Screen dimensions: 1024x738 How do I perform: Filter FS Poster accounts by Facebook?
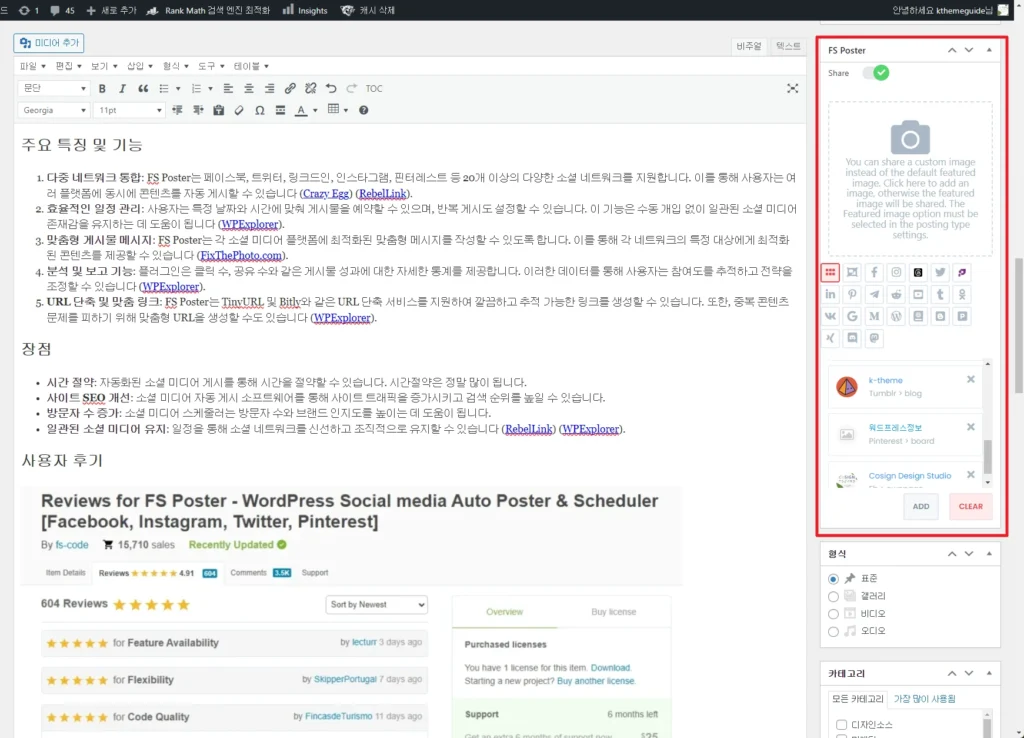[x=874, y=272]
